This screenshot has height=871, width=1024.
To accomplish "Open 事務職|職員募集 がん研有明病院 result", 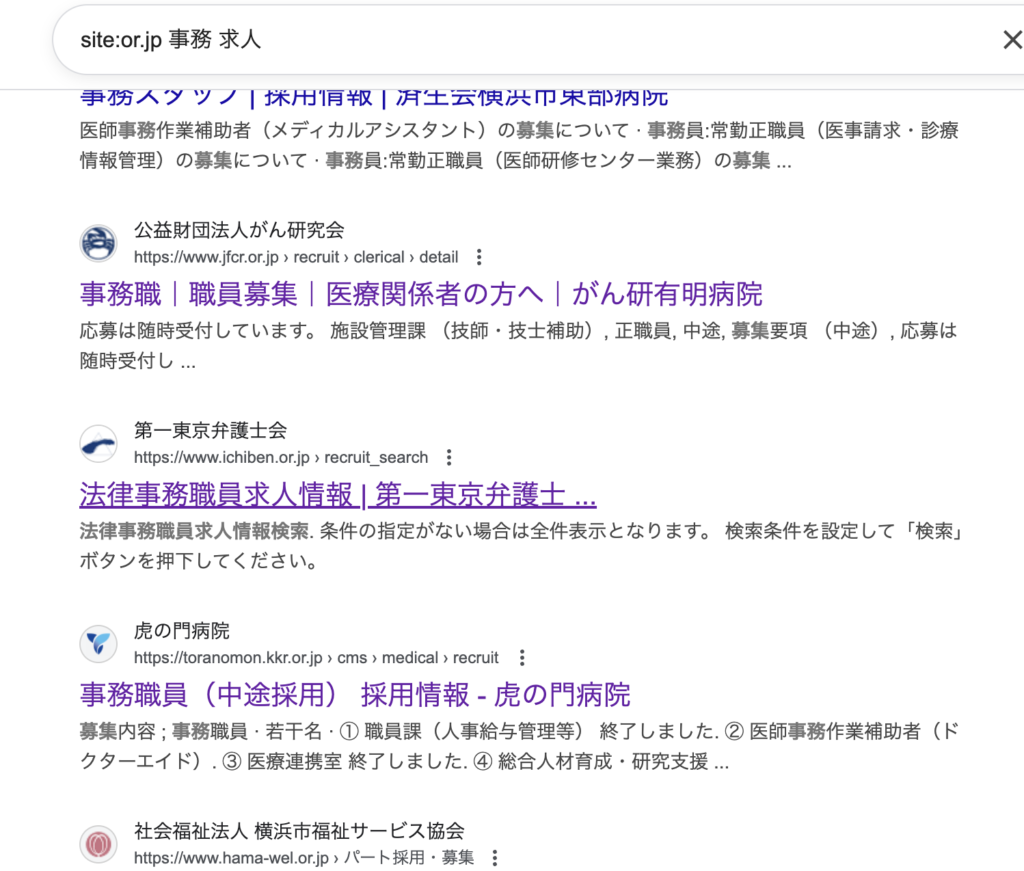I will pos(420,294).
